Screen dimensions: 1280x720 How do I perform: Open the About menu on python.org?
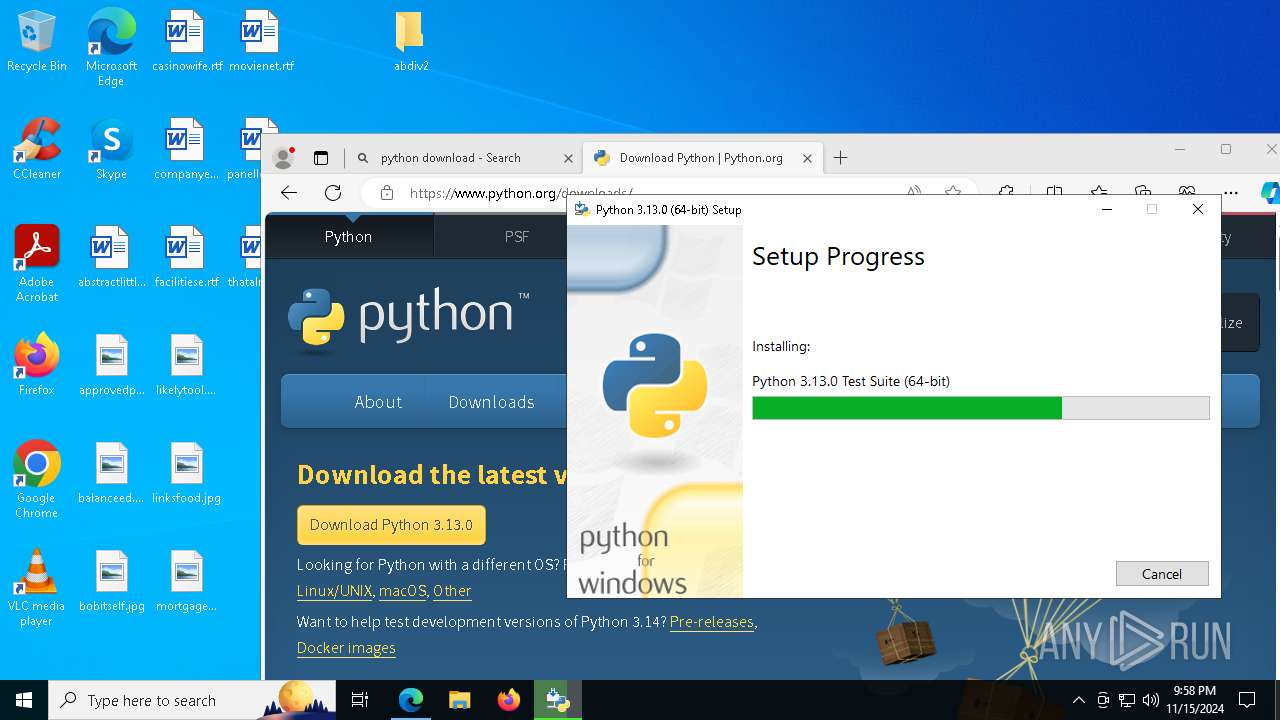coord(378,402)
